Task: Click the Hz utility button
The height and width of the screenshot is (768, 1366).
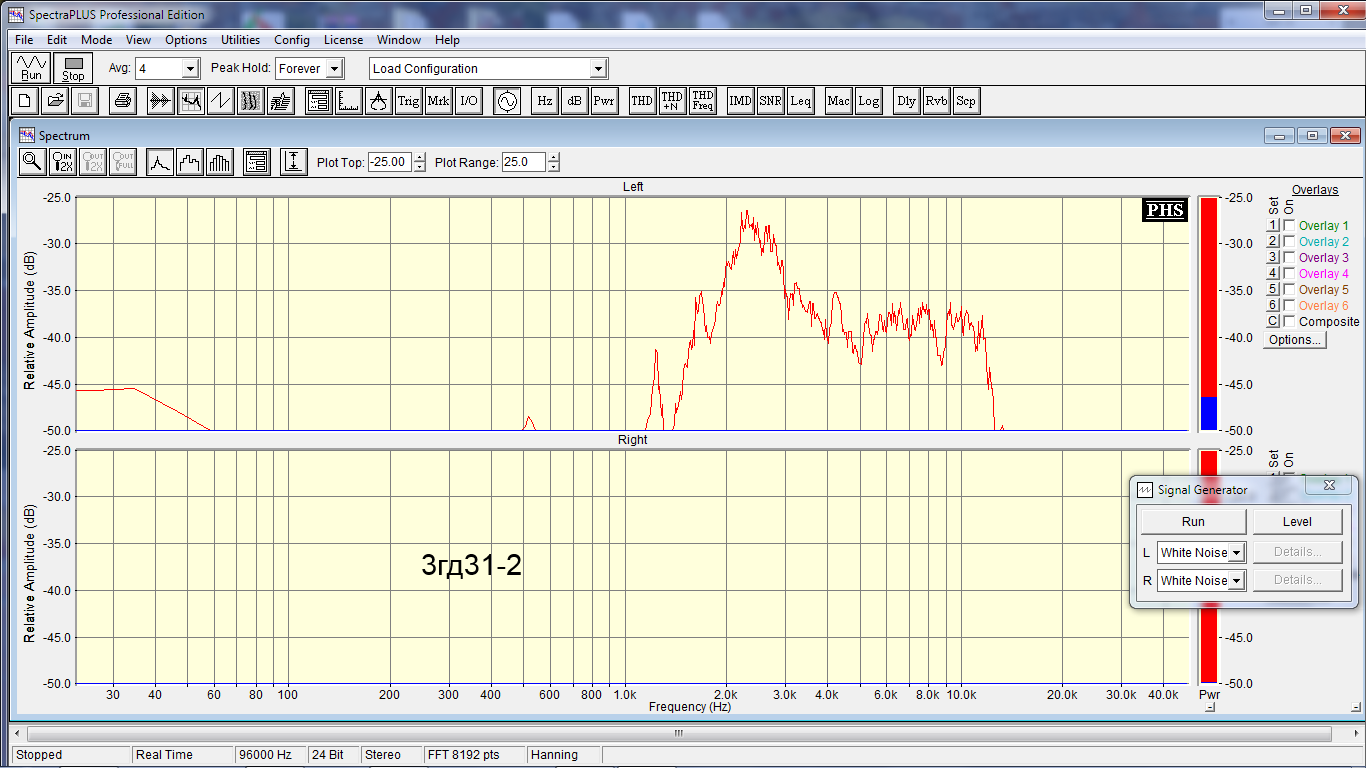Action: [x=544, y=101]
